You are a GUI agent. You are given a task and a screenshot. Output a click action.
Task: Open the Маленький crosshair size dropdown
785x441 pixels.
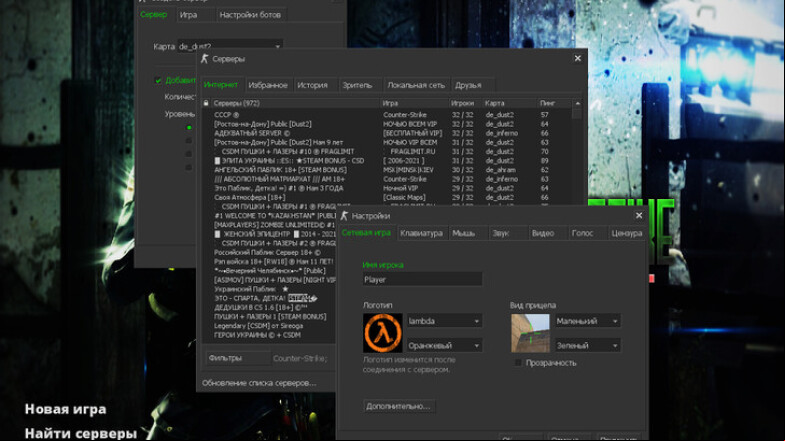point(588,321)
